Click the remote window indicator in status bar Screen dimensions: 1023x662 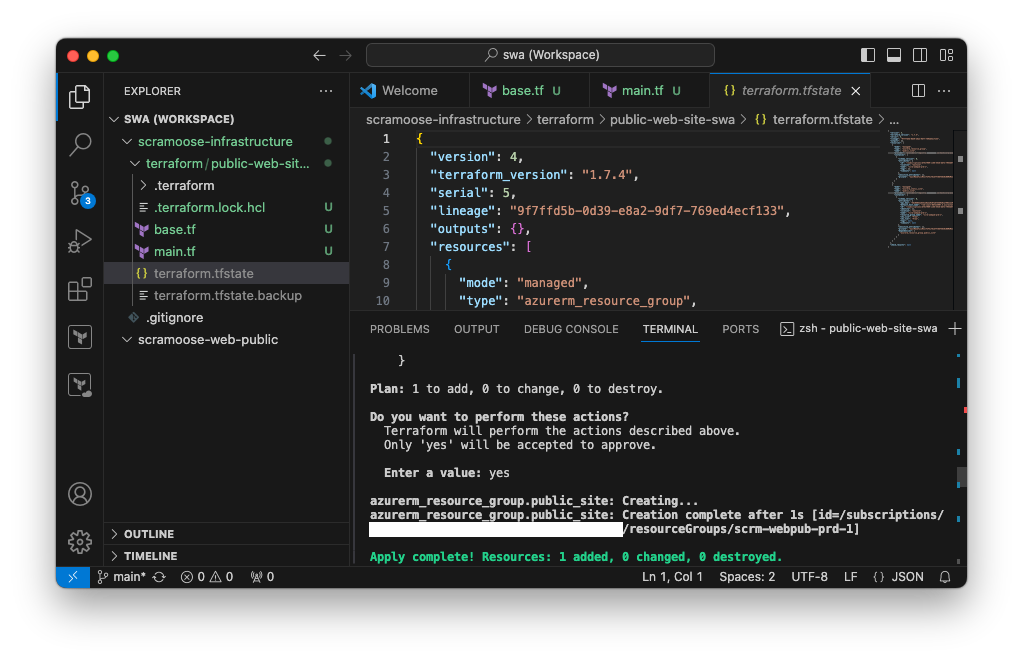point(73,577)
